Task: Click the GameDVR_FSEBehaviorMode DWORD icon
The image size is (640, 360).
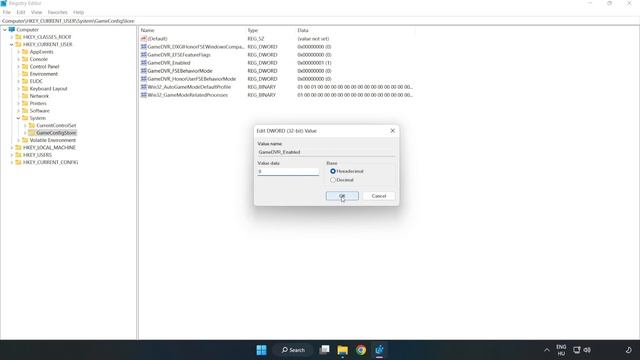Action: coord(144,71)
